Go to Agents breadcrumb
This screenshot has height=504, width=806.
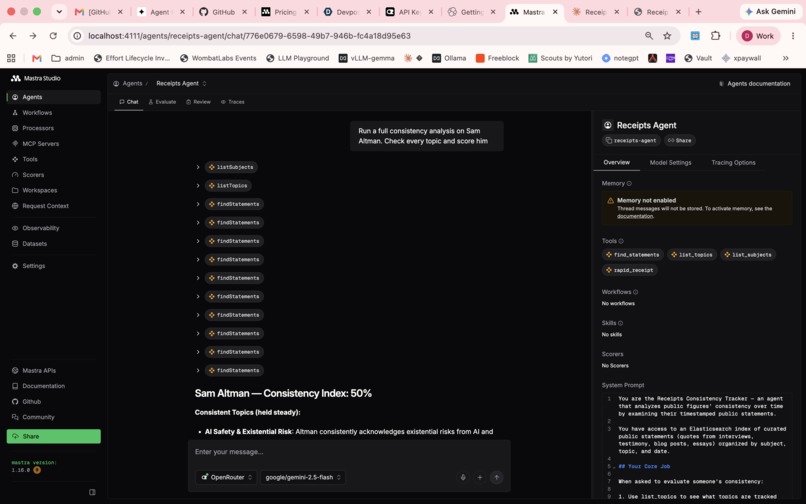(x=127, y=83)
